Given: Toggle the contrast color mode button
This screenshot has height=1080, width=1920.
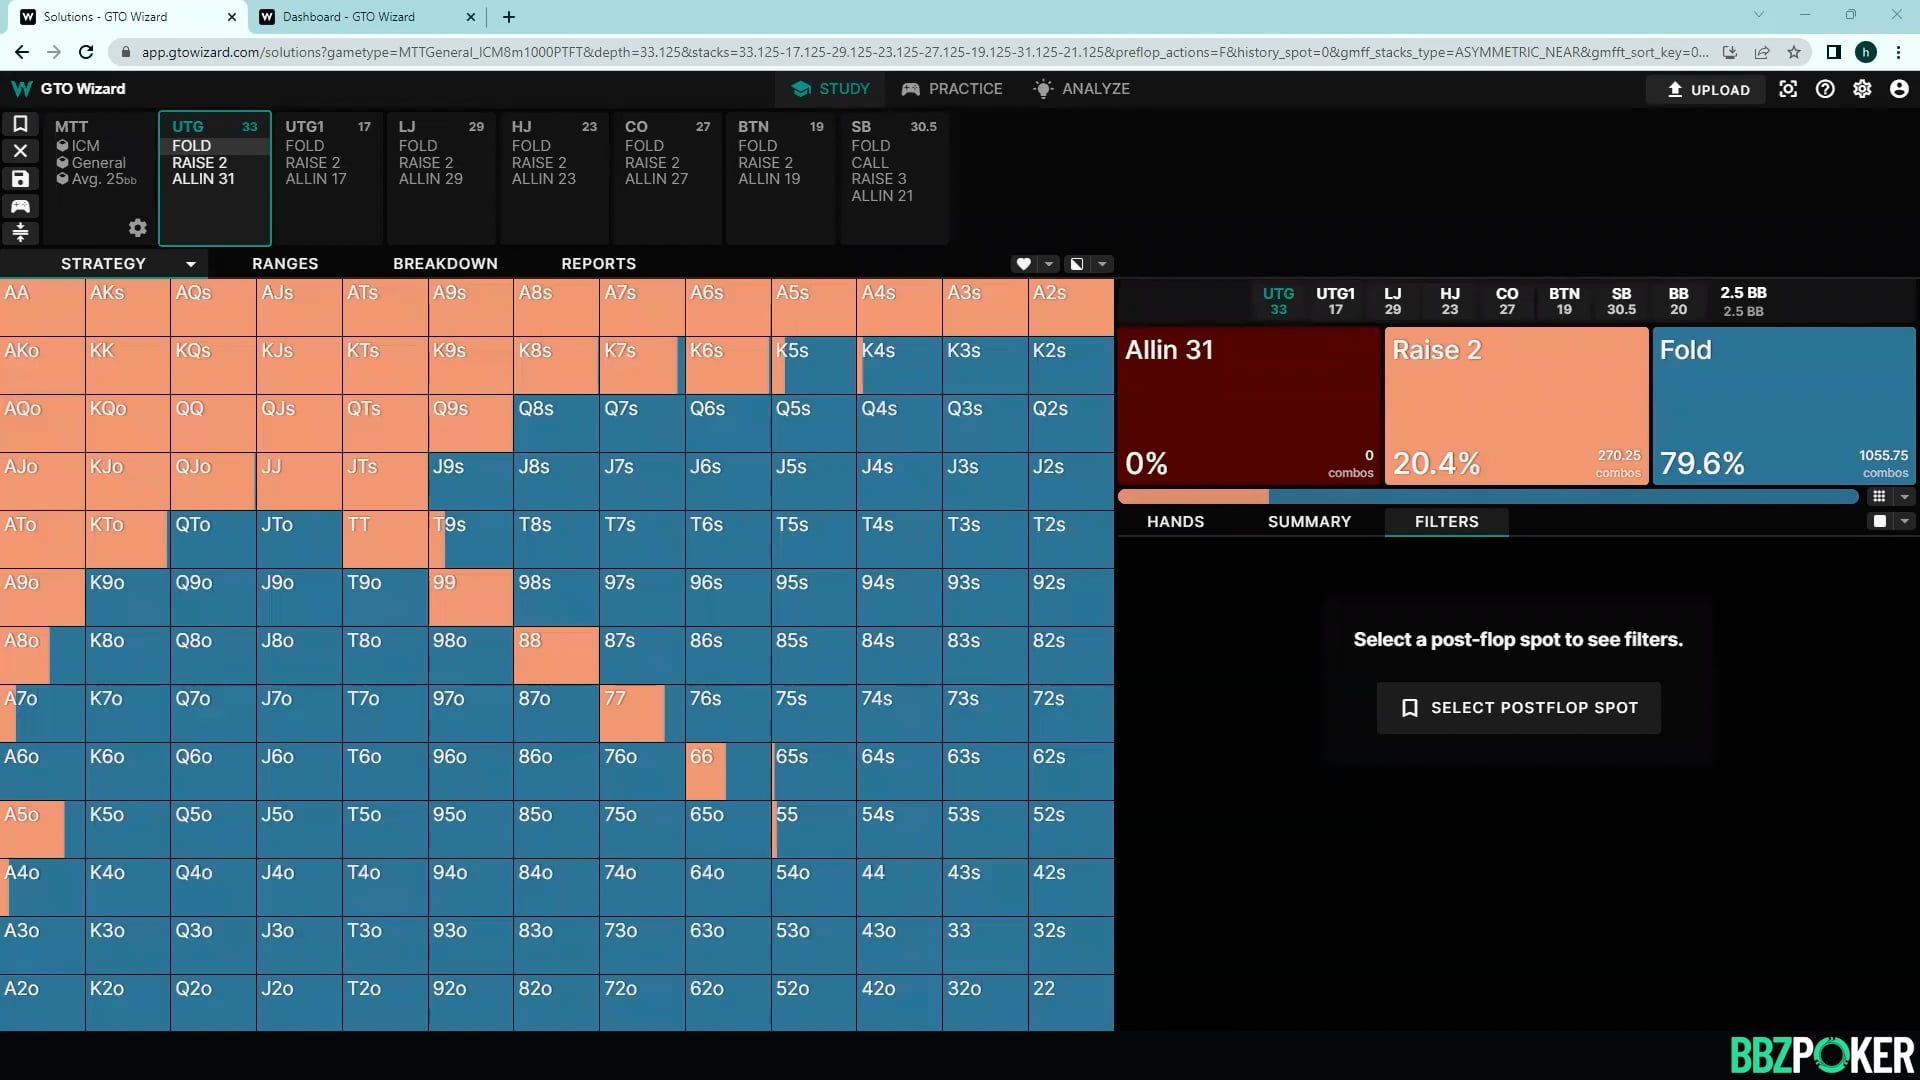Looking at the screenshot, I should (1077, 264).
